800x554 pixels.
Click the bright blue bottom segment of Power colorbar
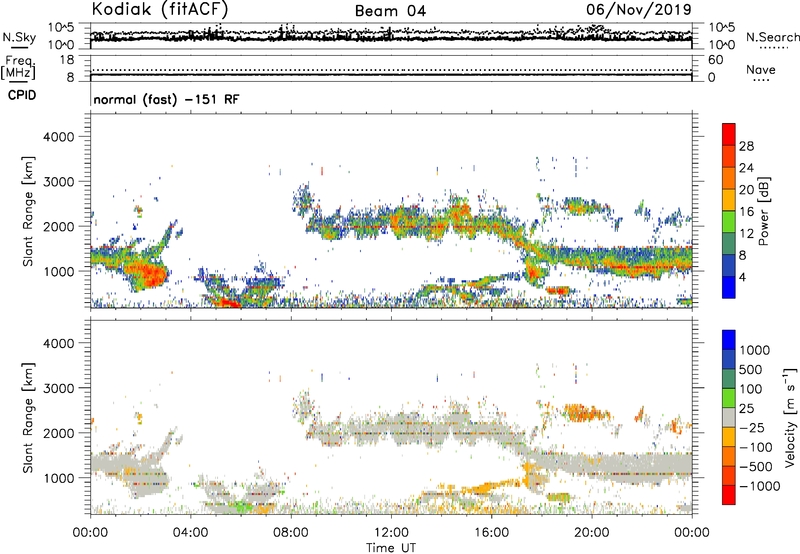point(729,288)
